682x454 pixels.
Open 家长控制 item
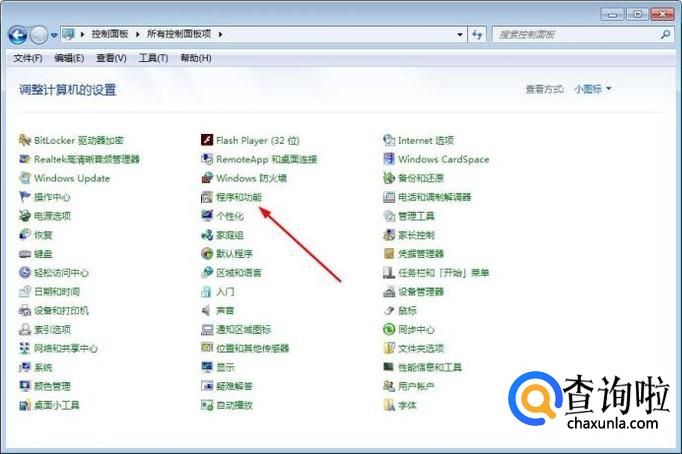pos(409,235)
